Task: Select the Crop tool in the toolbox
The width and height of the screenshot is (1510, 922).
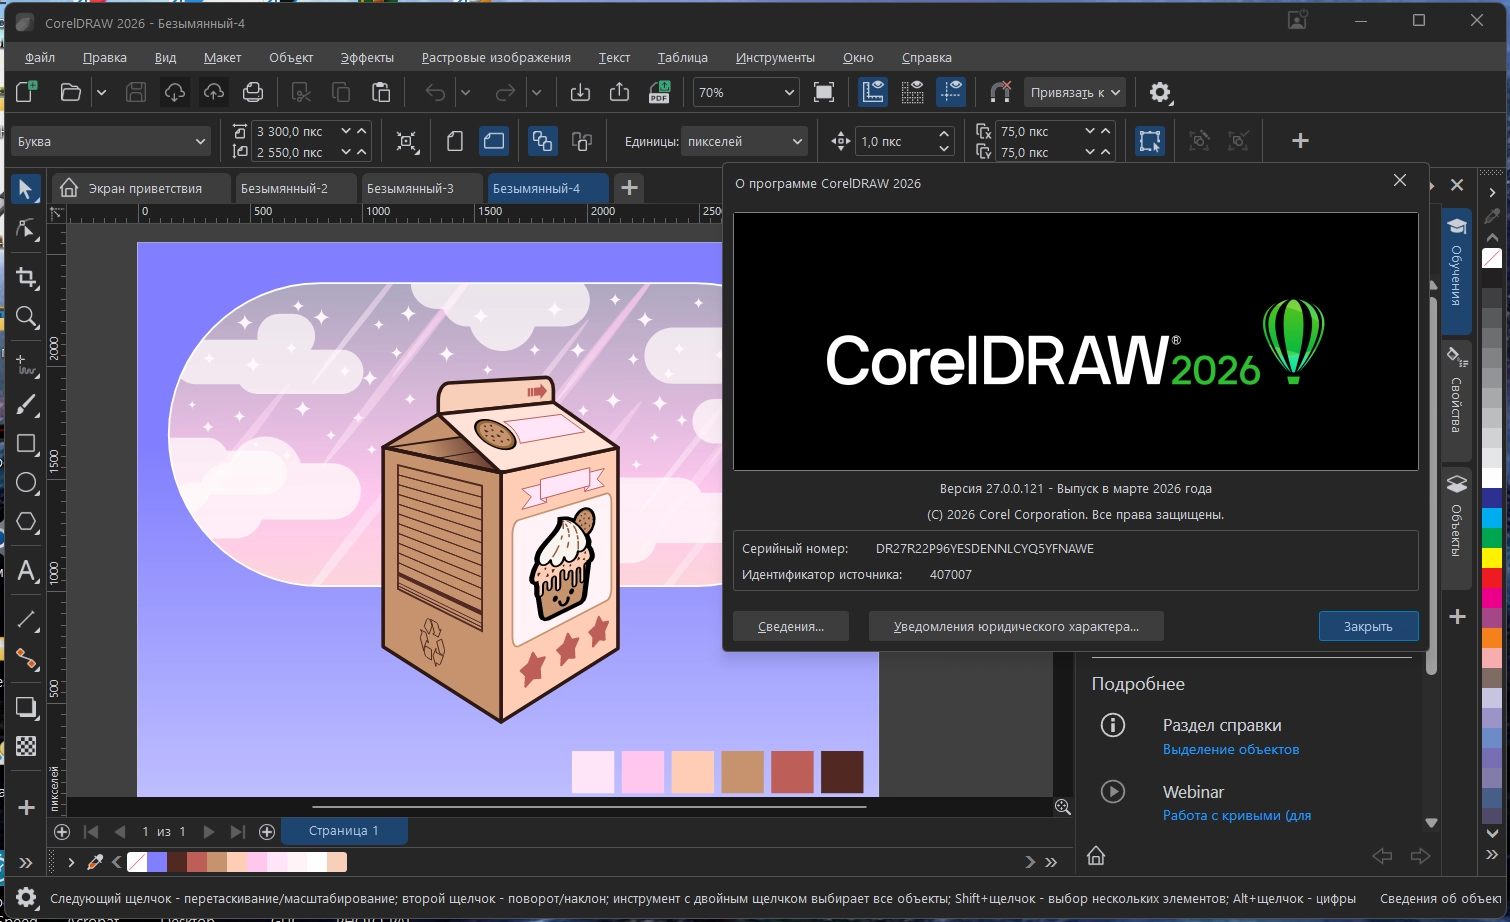Action: (27, 278)
